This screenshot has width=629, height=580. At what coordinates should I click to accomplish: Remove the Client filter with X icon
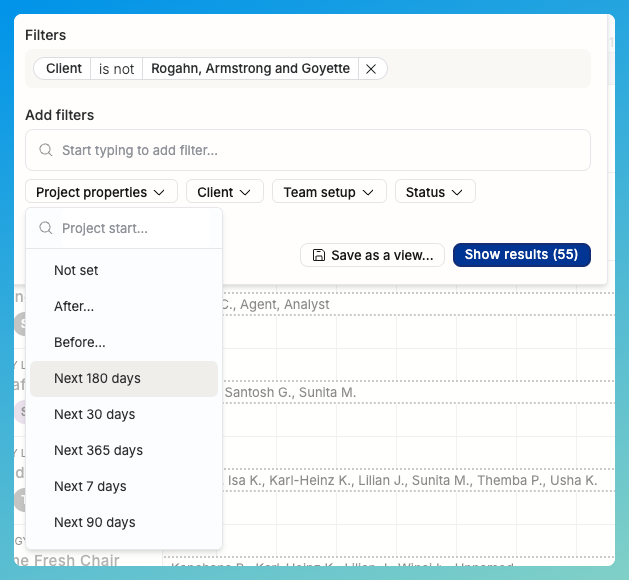pos(371,69)
